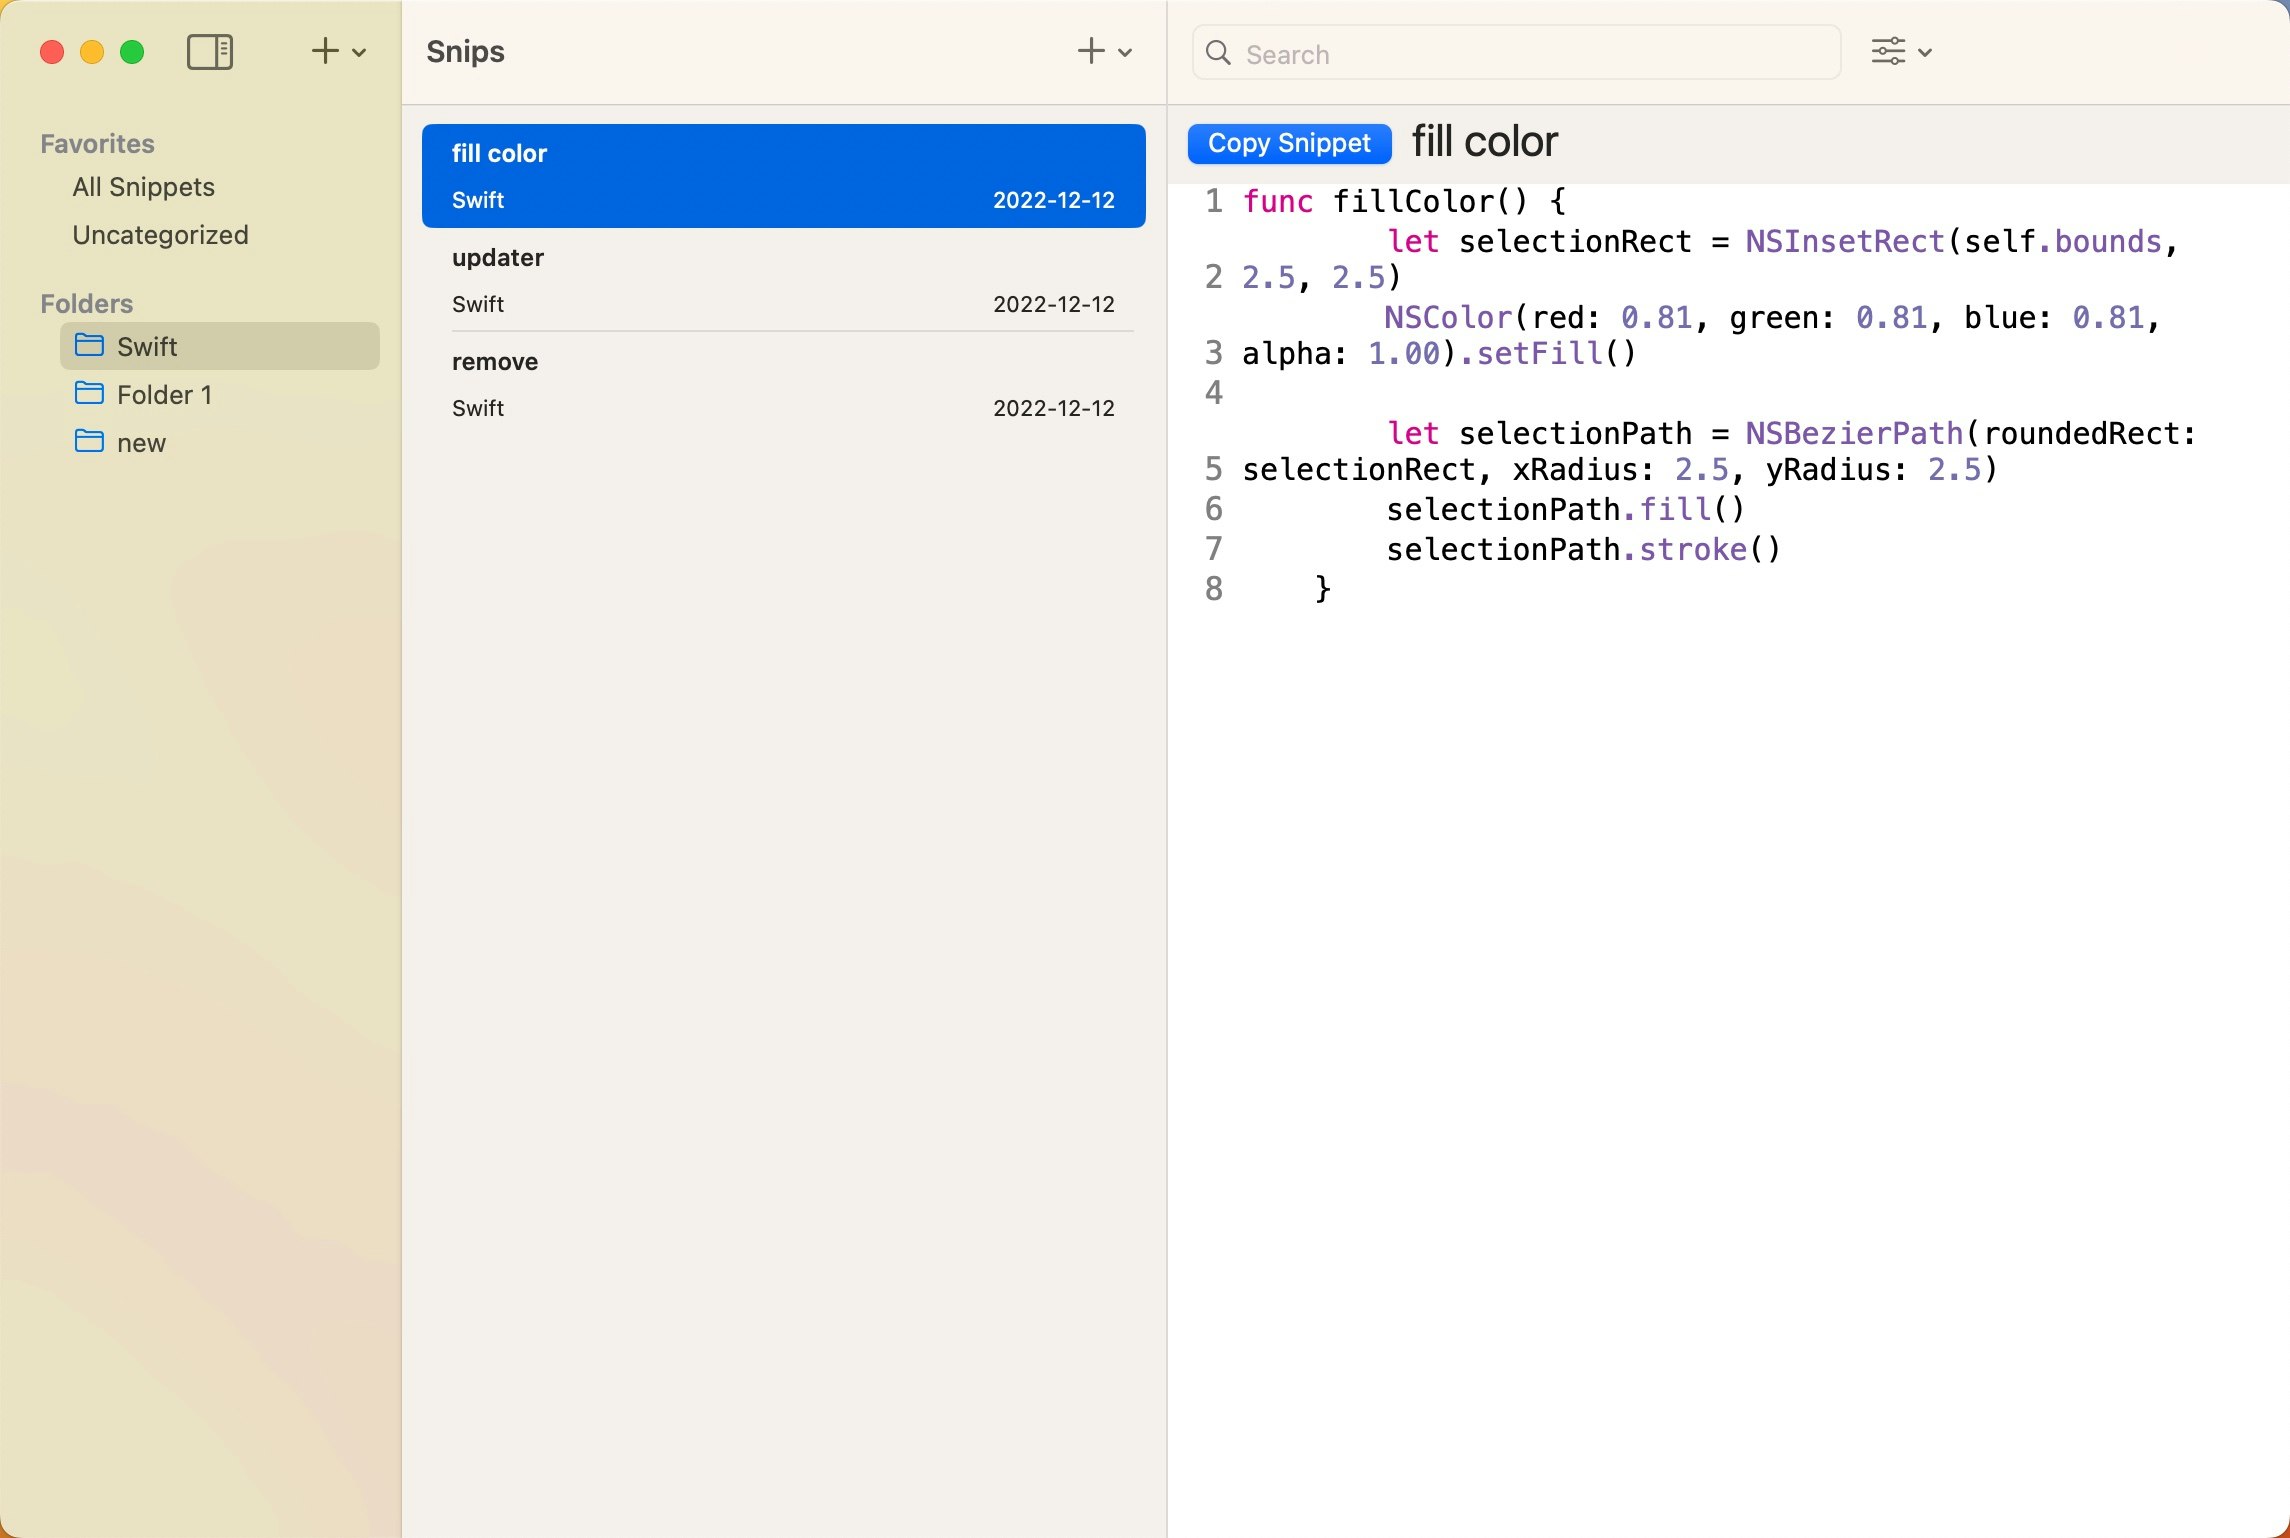
Task: Click date of updater snippet
Action: tap(1053, 304)
